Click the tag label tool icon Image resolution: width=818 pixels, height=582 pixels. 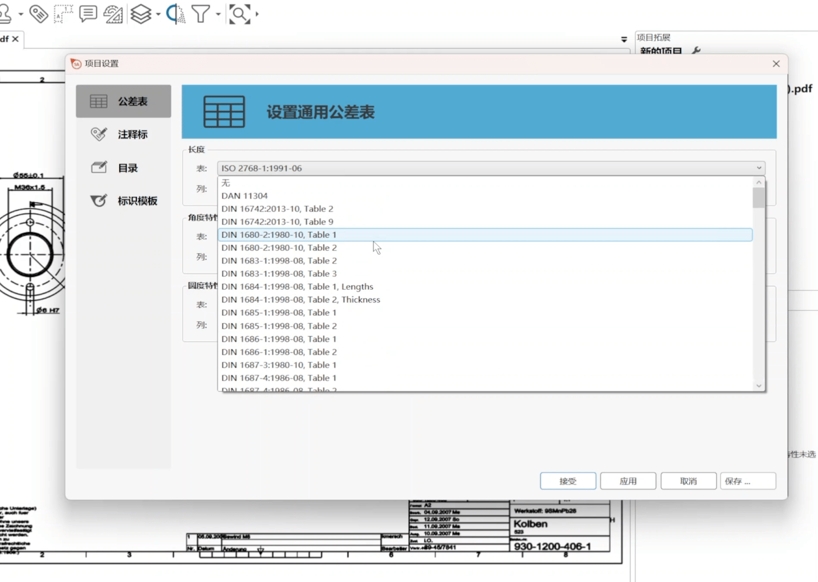coord(38,14)
